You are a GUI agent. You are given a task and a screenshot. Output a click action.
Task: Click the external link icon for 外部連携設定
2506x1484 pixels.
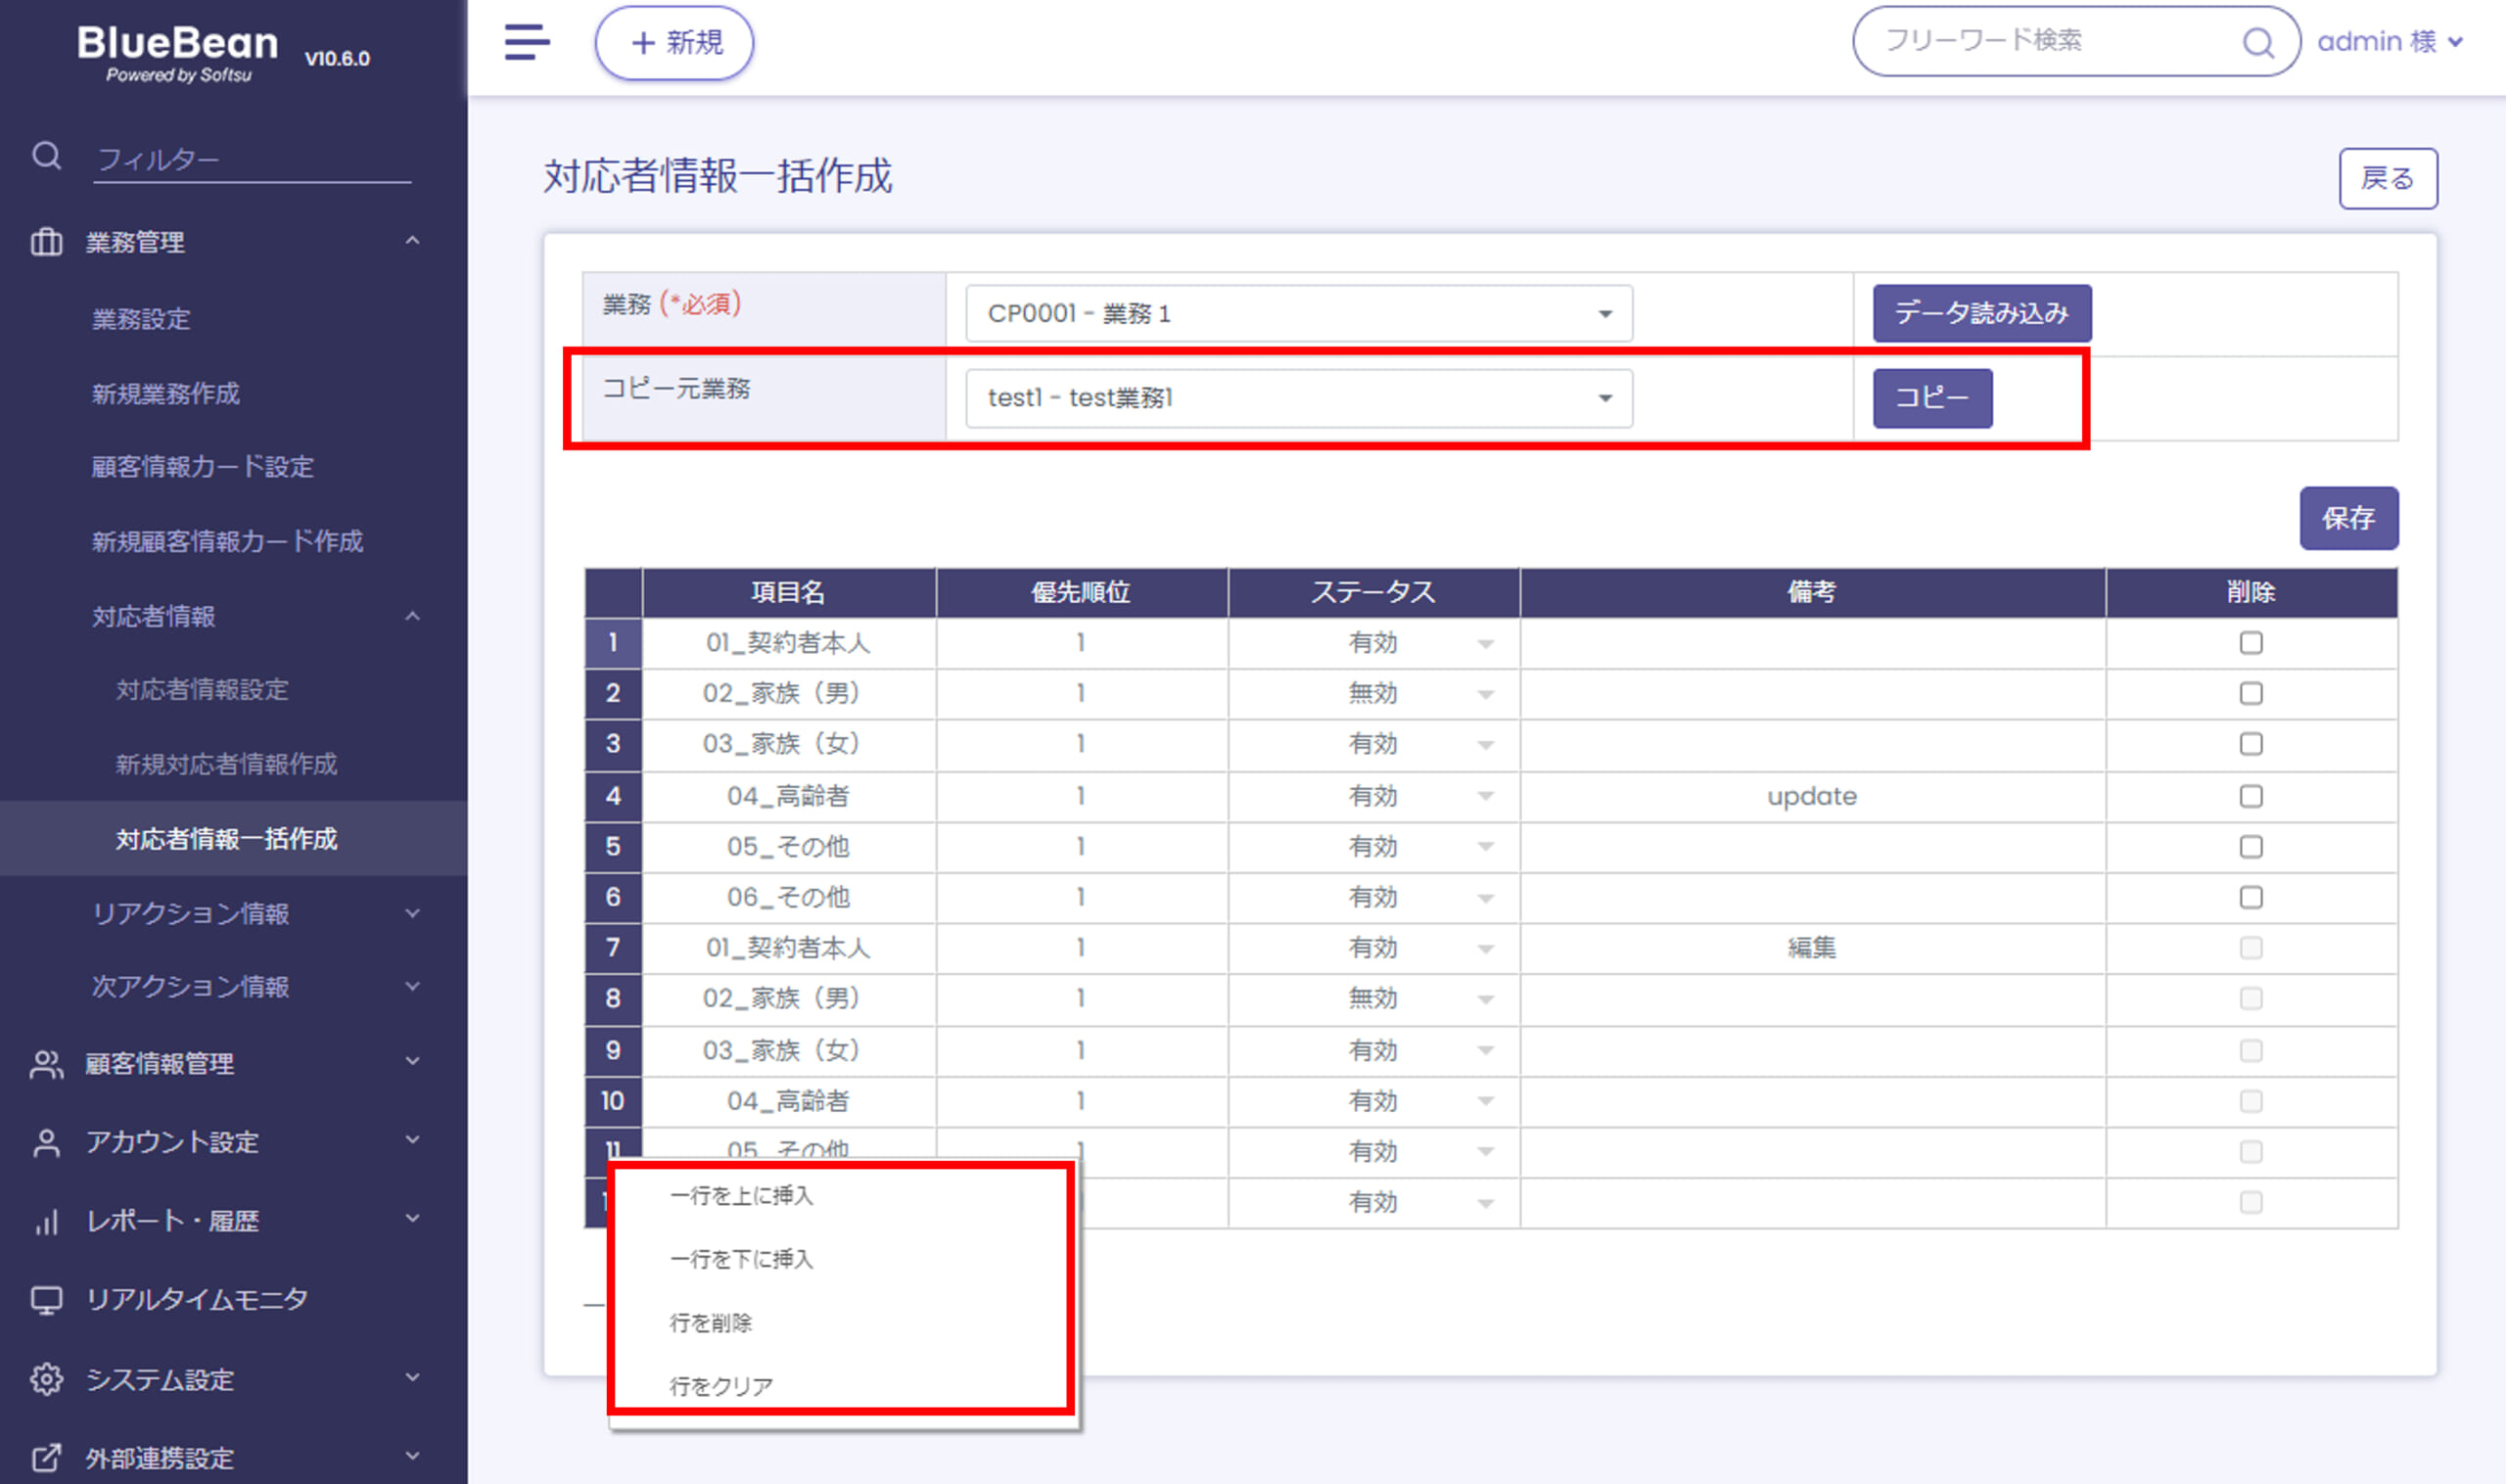point(46,1458)
